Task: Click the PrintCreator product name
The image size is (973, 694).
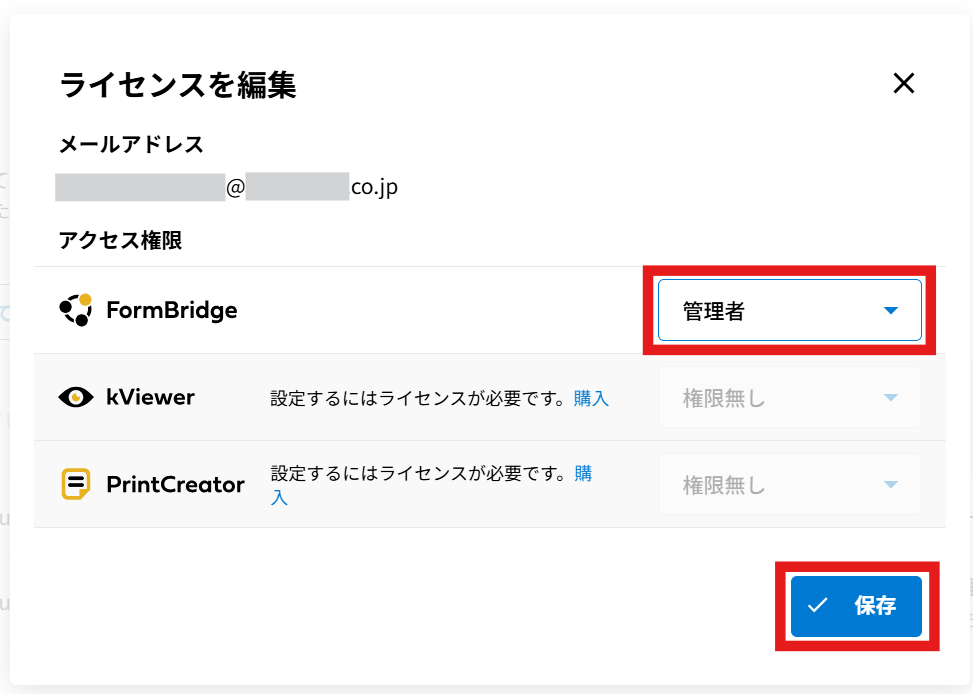Action: point(176,485)
